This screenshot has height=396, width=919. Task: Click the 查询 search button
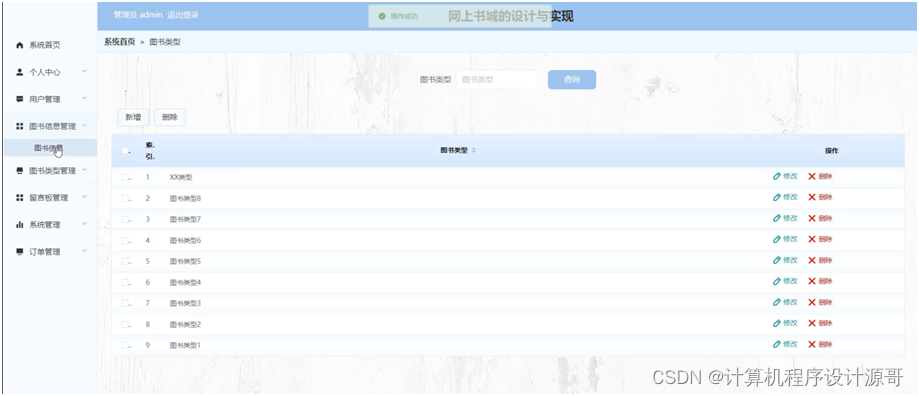[x=572, y=80]
